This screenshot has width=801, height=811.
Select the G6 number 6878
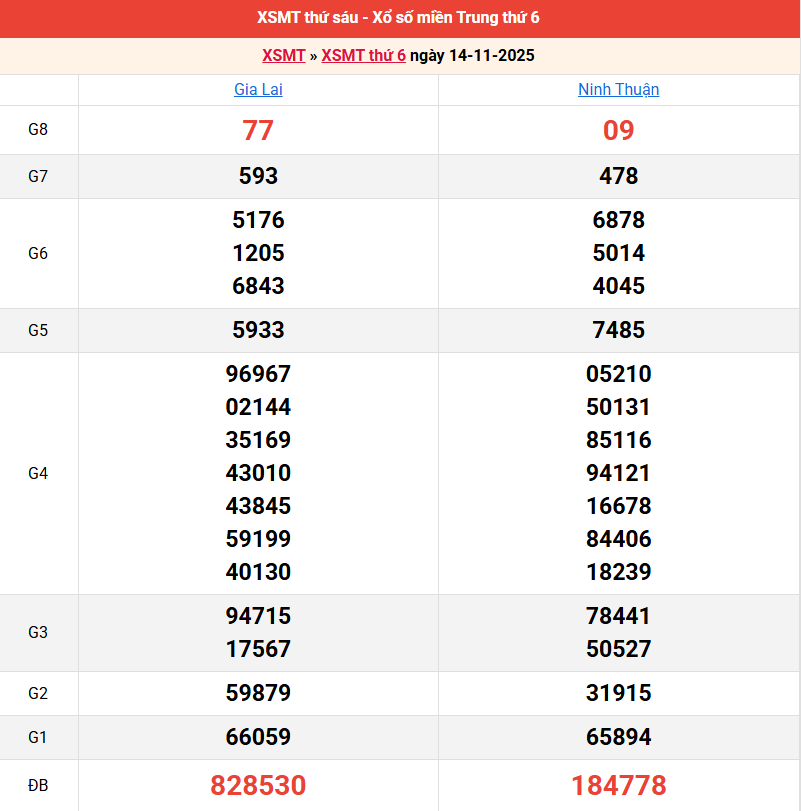pyautogui.click(x=618, y=220)
